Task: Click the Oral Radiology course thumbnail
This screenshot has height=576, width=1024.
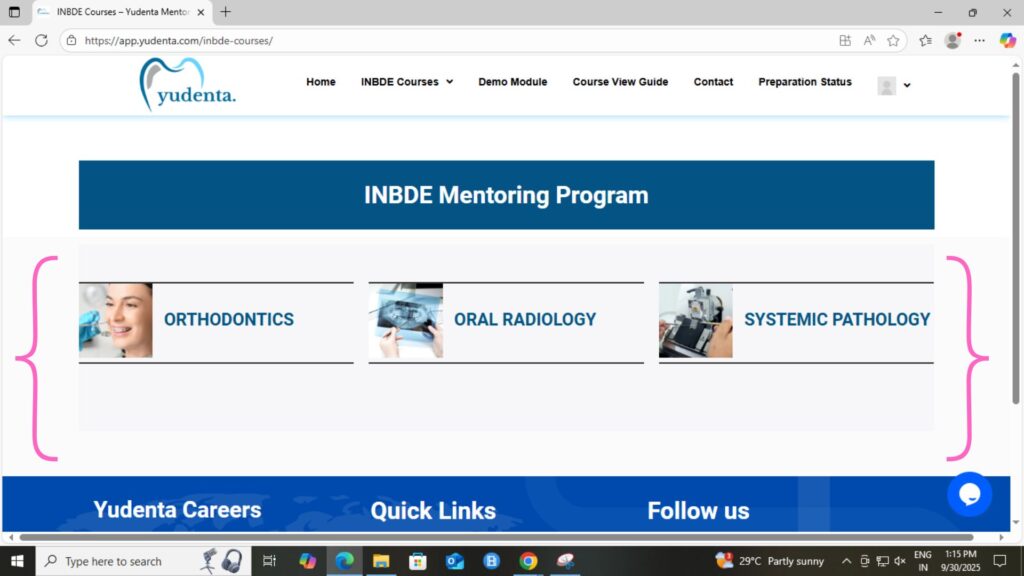Action: pyautogui.click(x=405, y=321)
